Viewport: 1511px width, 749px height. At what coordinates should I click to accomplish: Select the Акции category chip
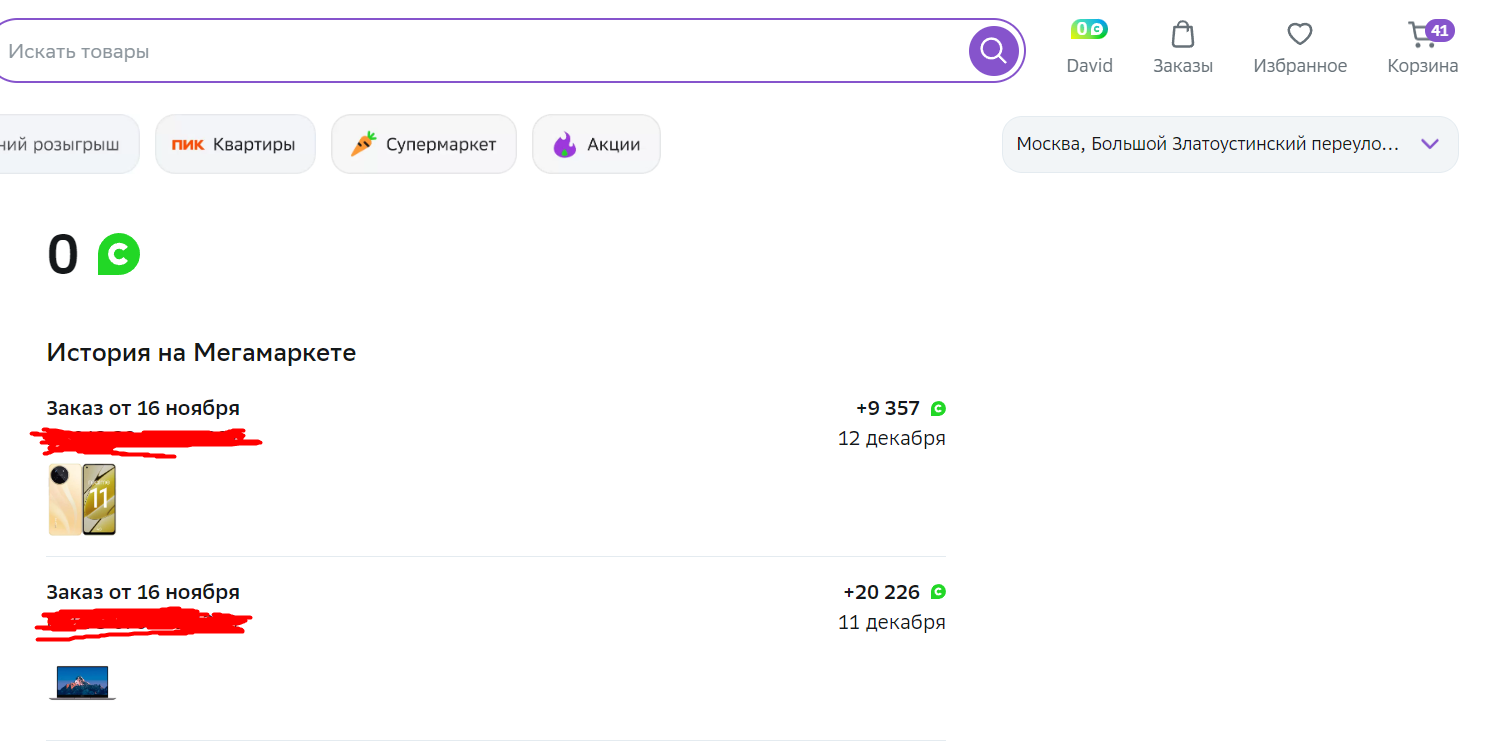coord(596,144)
